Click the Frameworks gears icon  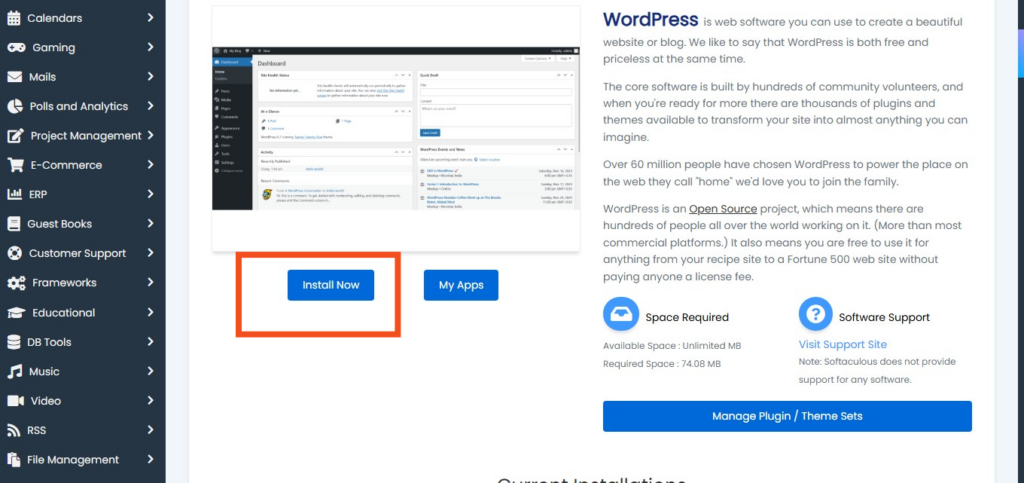coord(16,283)
